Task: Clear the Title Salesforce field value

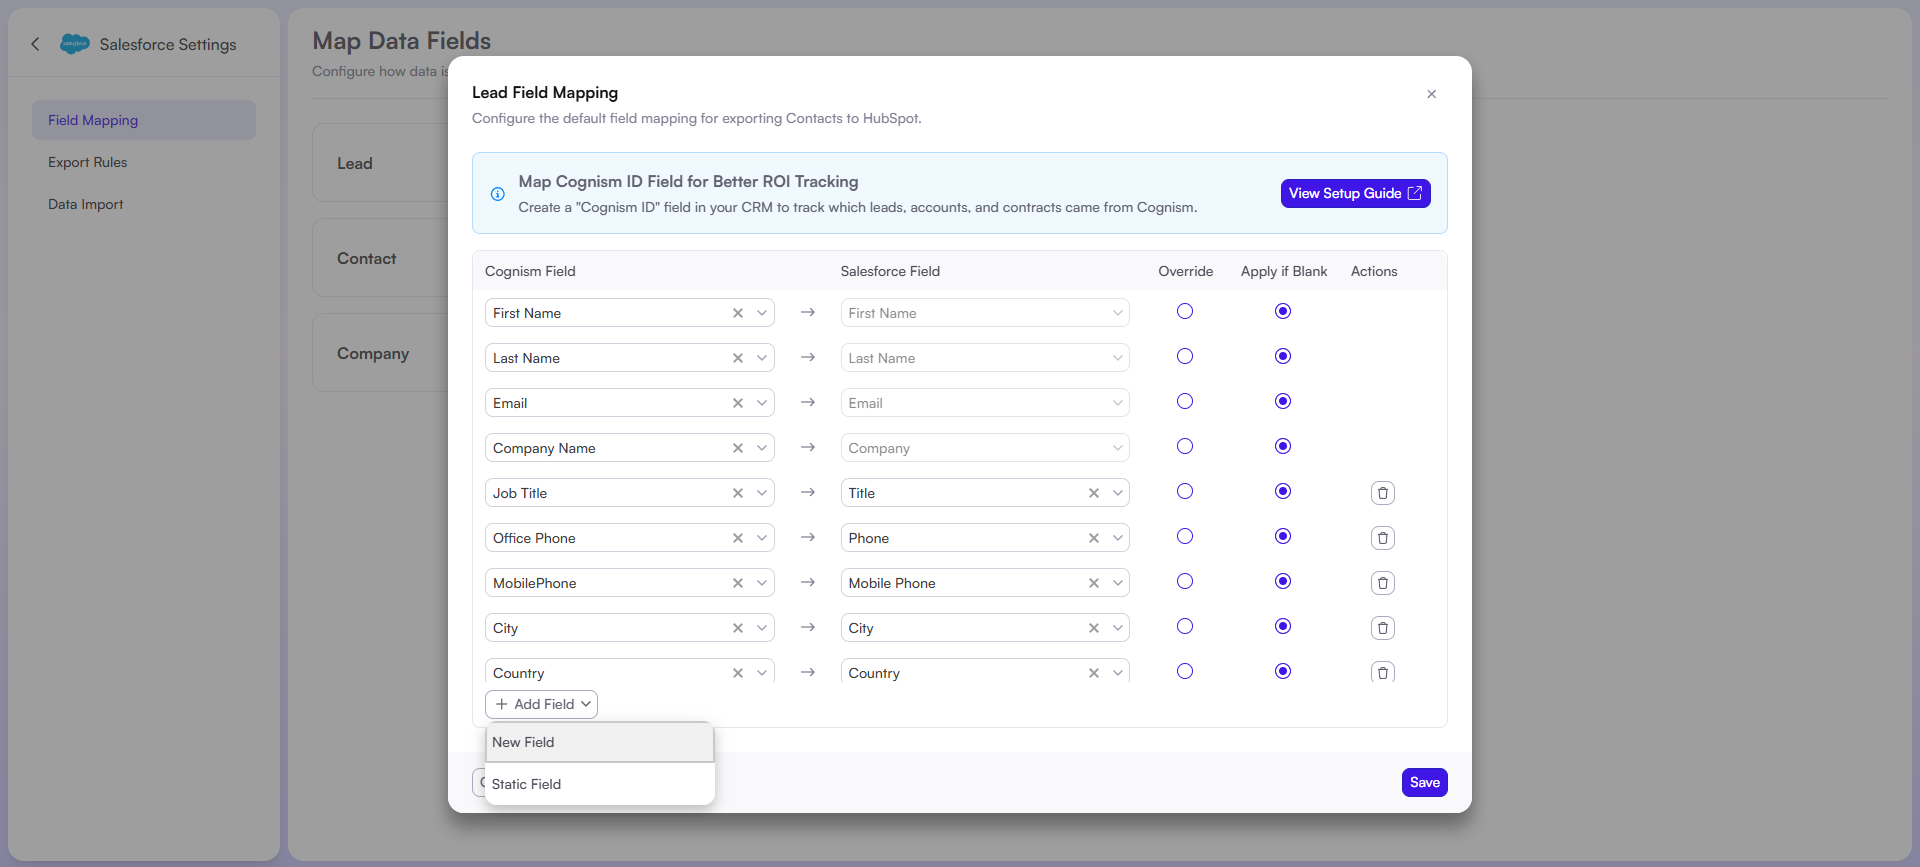Action: (1094, 493)
